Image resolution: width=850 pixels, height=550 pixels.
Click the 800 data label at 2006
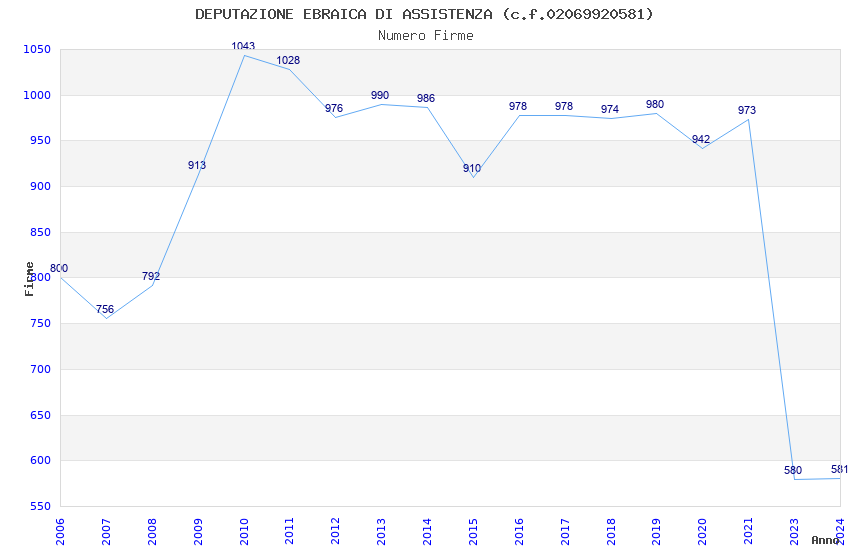(59, 268)
